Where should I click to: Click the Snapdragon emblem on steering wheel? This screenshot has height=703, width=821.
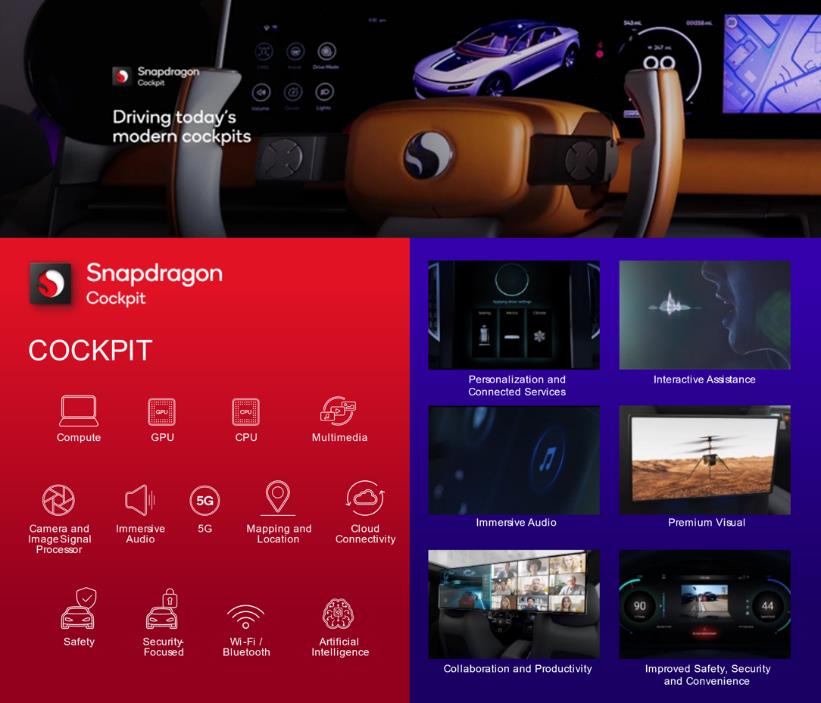pos(428,155)
